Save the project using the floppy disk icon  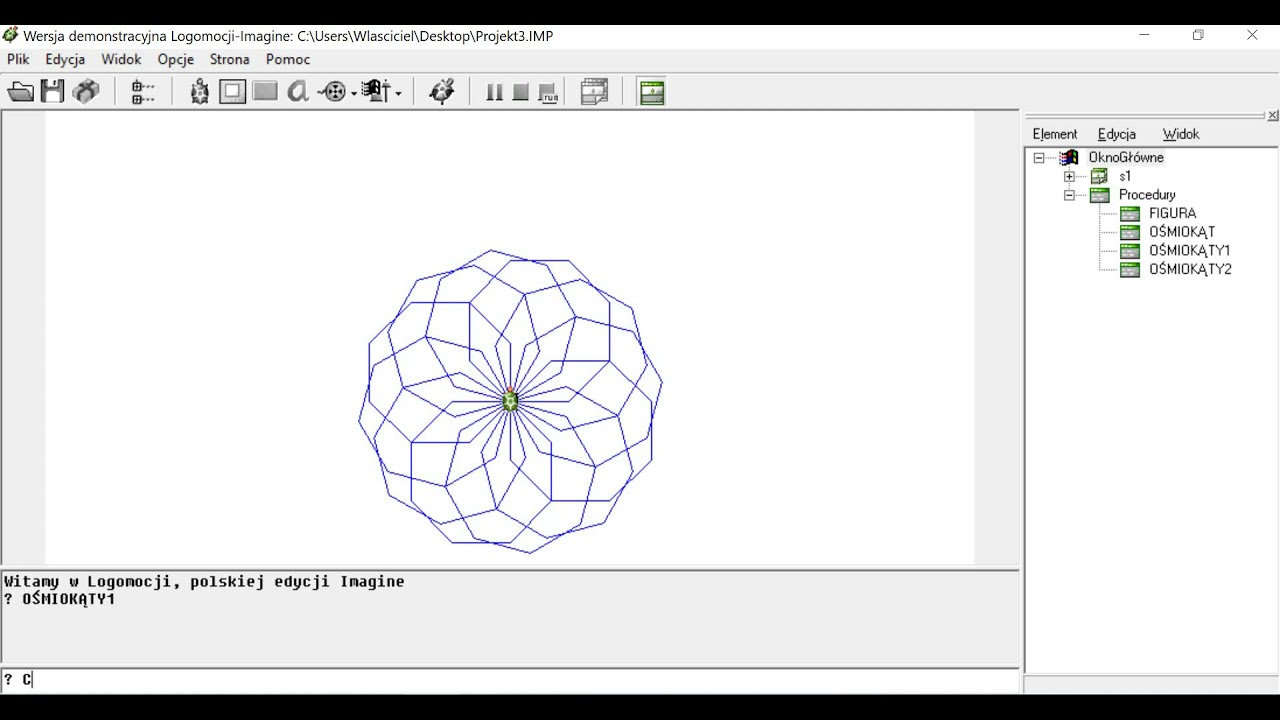[x=53, y=92]
